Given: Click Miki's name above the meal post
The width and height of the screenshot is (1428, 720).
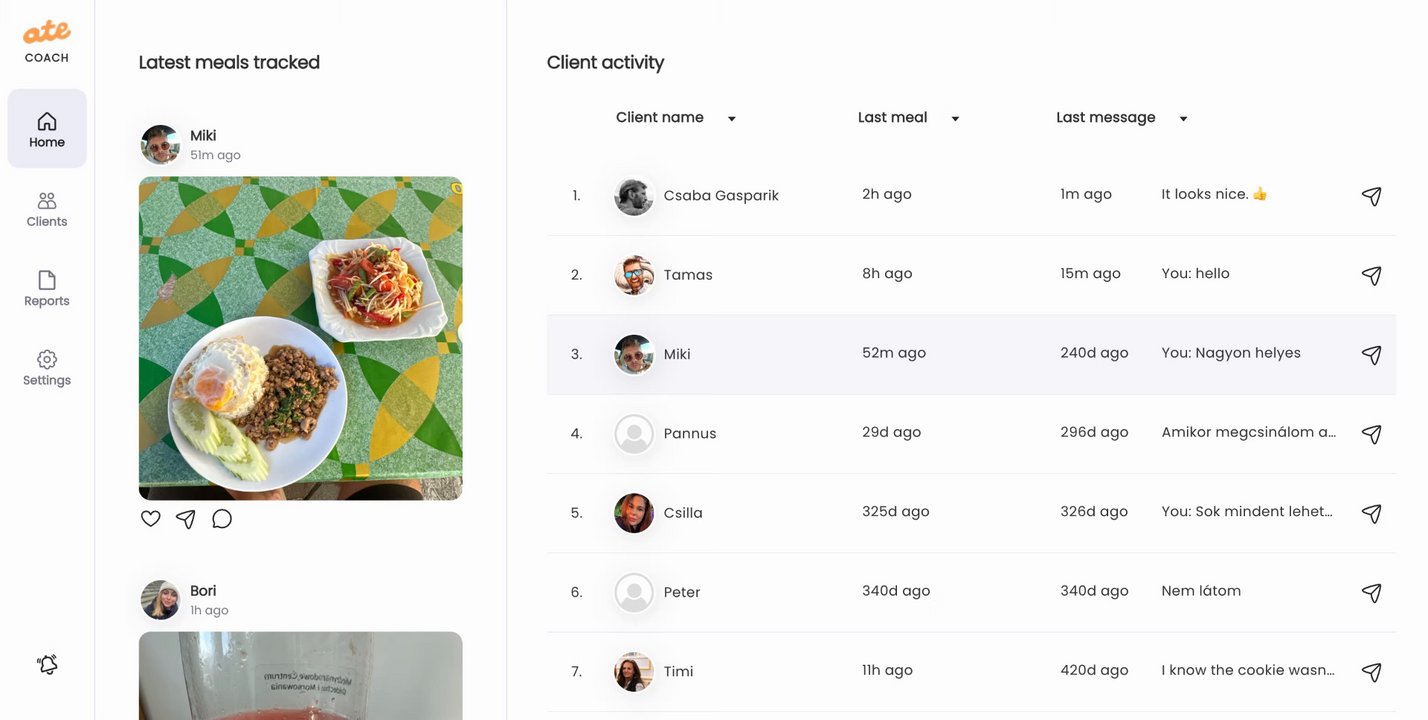Looking at the screenshot, I should (203, 136).
